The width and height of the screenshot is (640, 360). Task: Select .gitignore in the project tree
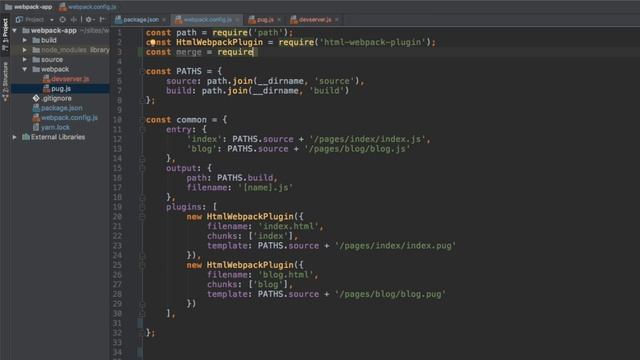pos(56,98)
